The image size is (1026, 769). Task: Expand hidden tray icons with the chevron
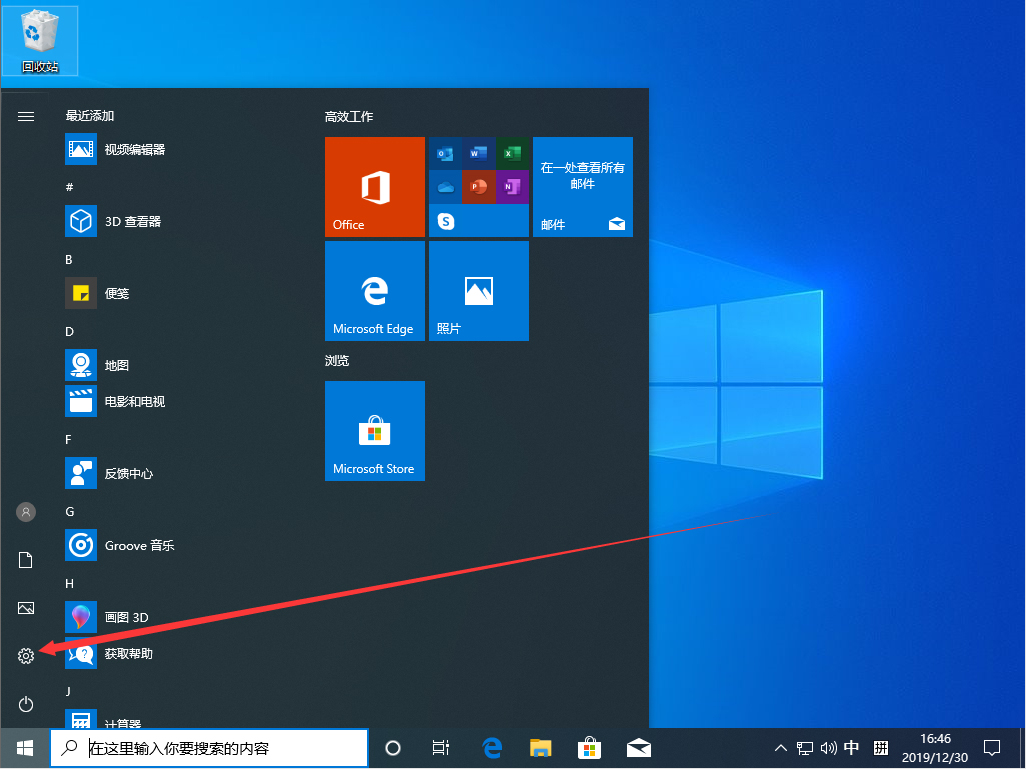coord(779,747)
